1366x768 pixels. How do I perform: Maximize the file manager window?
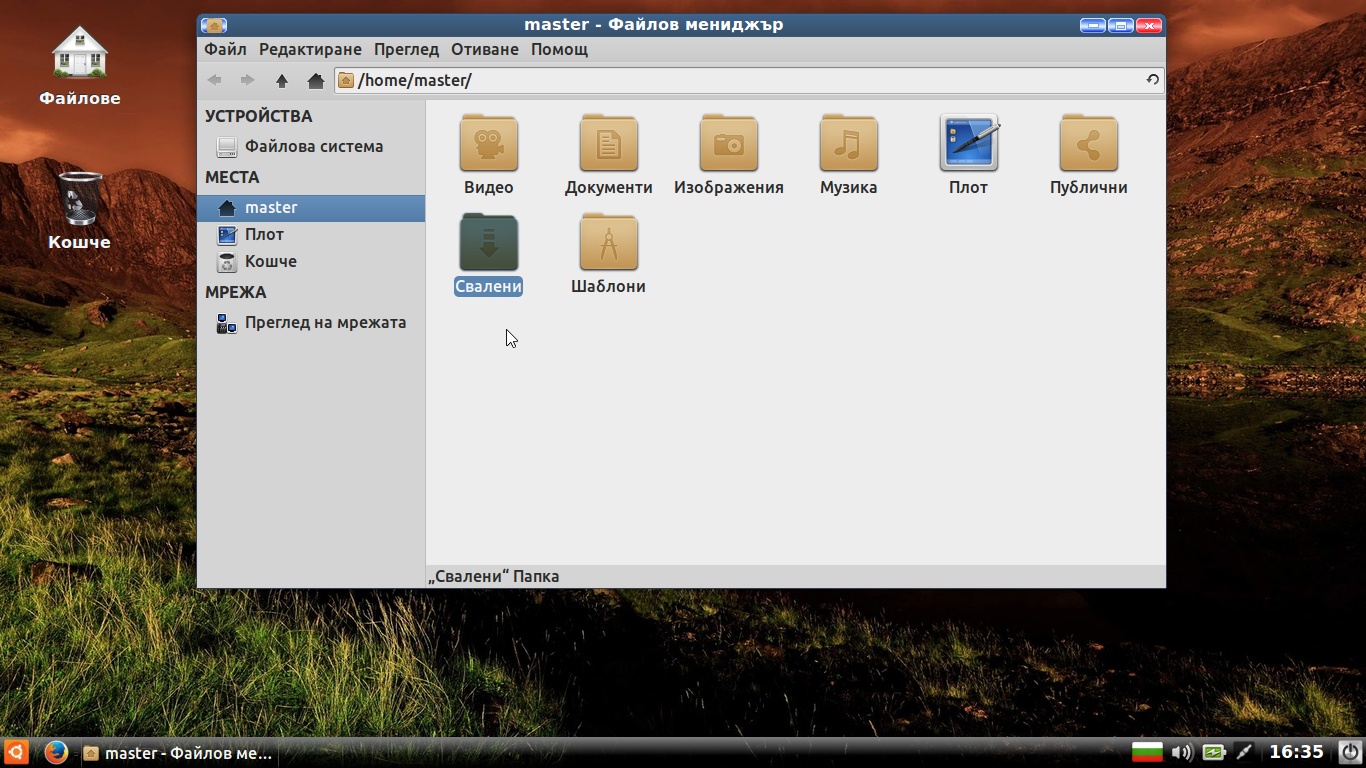coord(1121,25)
